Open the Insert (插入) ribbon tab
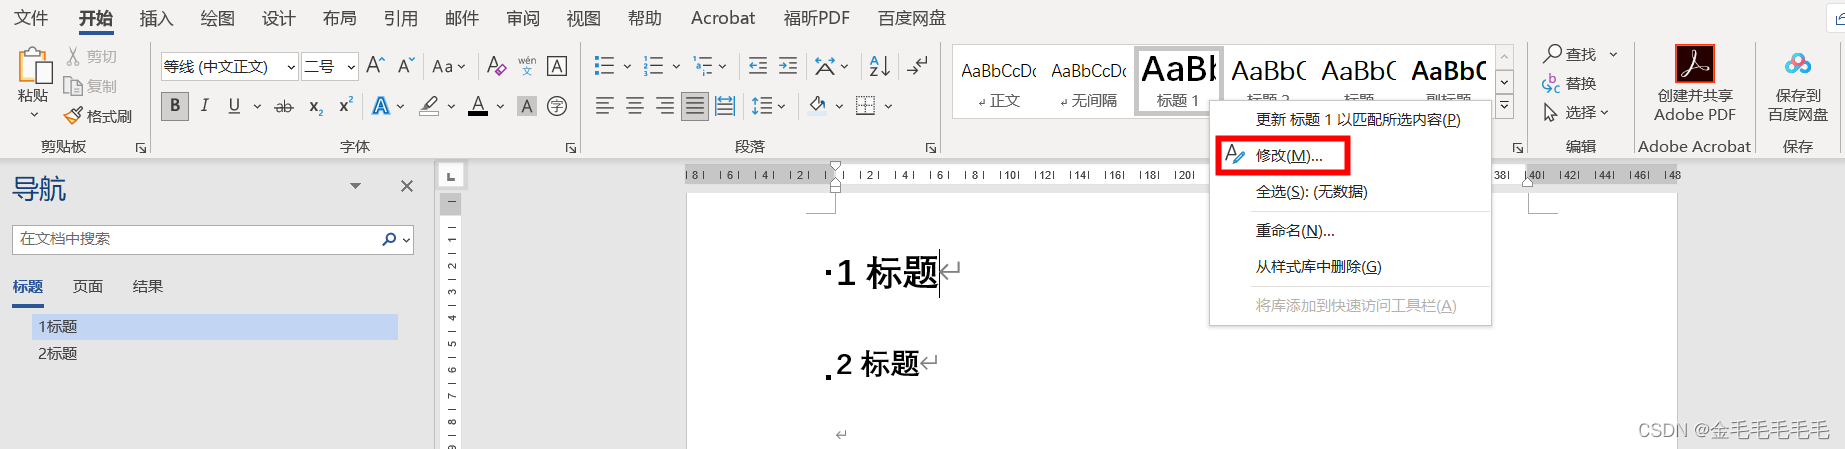This screenshot has width=1845, height=449. tap(156, 18)
